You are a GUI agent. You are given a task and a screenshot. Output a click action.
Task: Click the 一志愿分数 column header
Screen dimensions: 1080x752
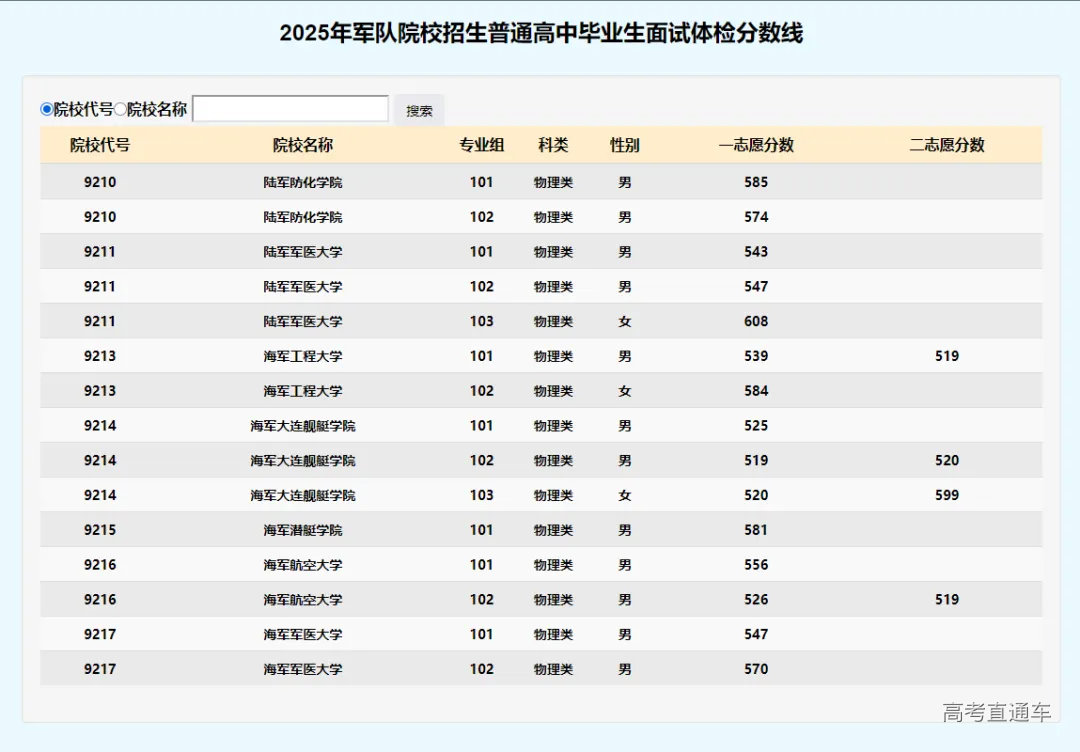(x=756, y=145)
